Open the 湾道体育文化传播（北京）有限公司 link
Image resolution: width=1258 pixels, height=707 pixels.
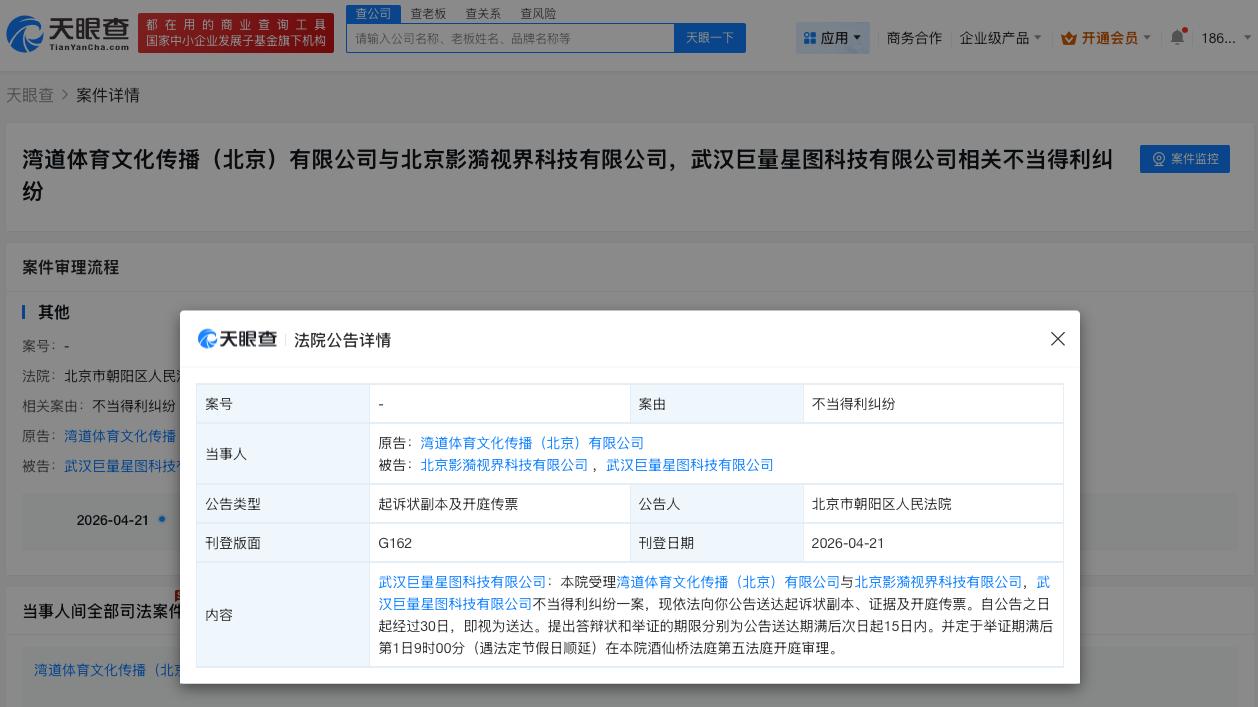tap(529, 443)
